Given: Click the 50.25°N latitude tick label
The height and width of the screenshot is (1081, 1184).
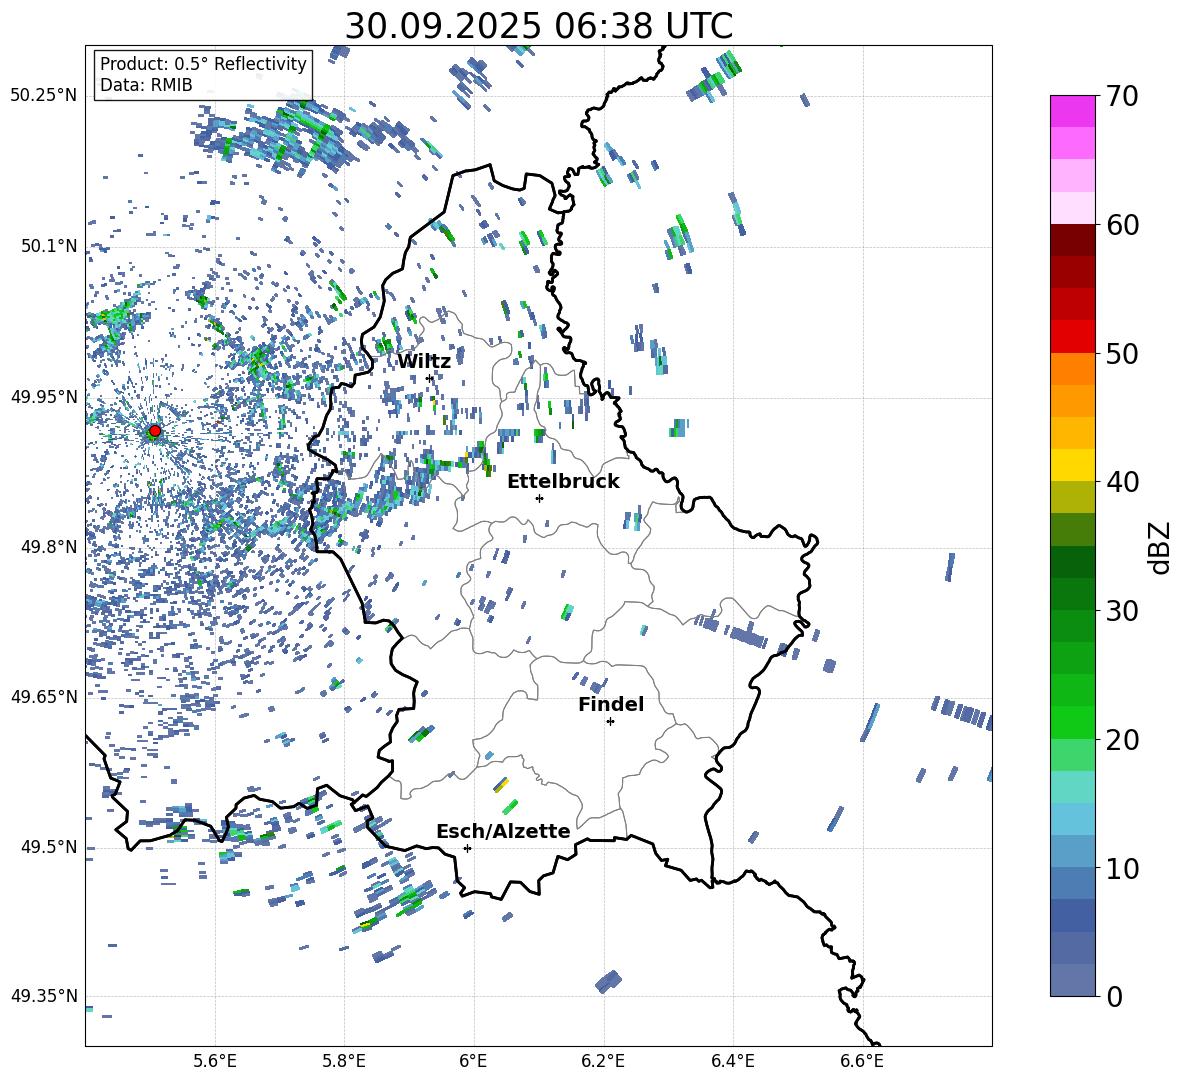Looking at the screenshot, I should [x=44, y=96].
